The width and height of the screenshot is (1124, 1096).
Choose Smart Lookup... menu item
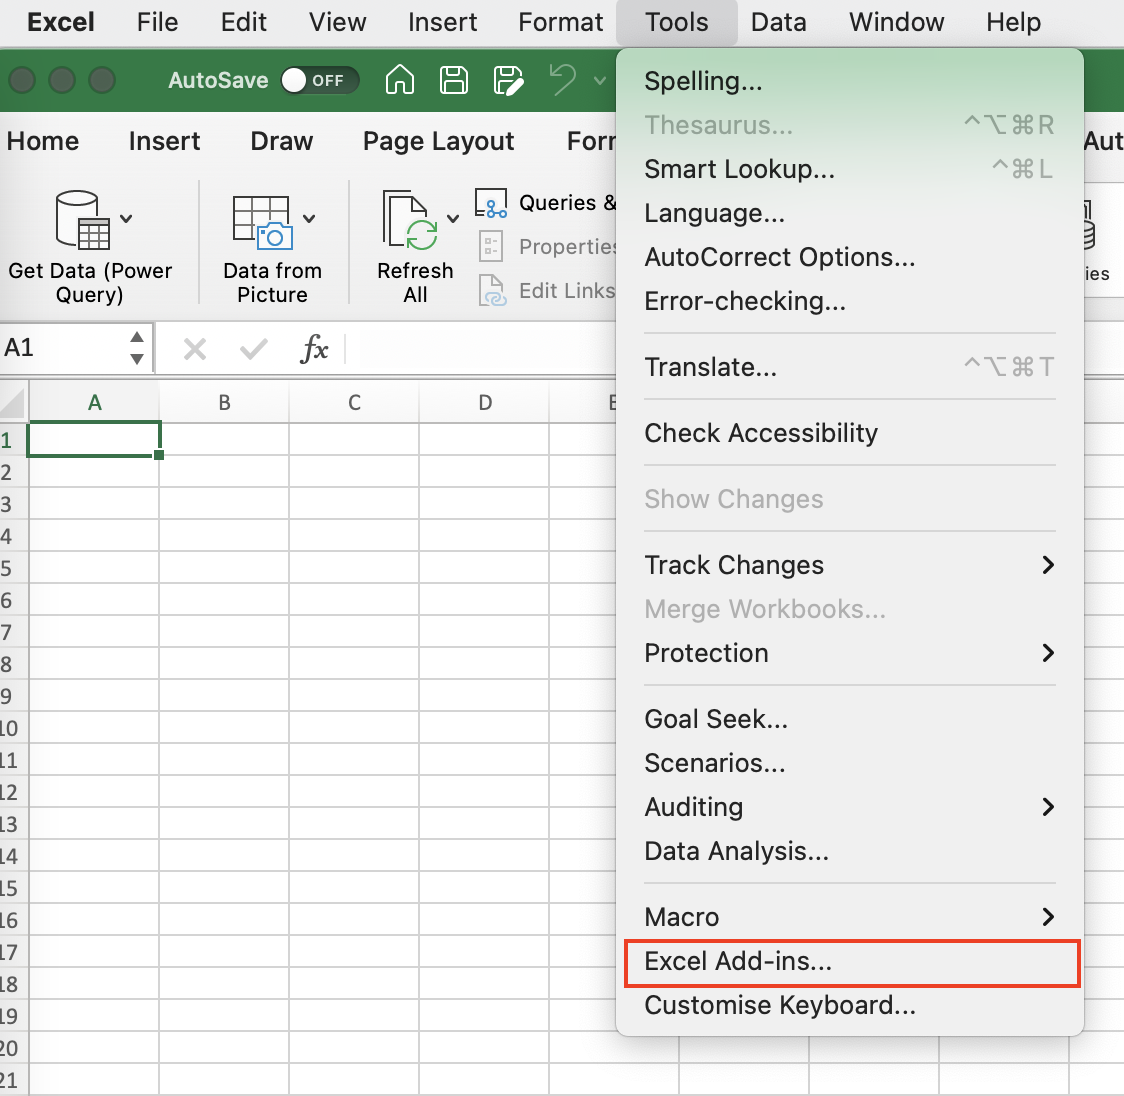click(850, 169)
